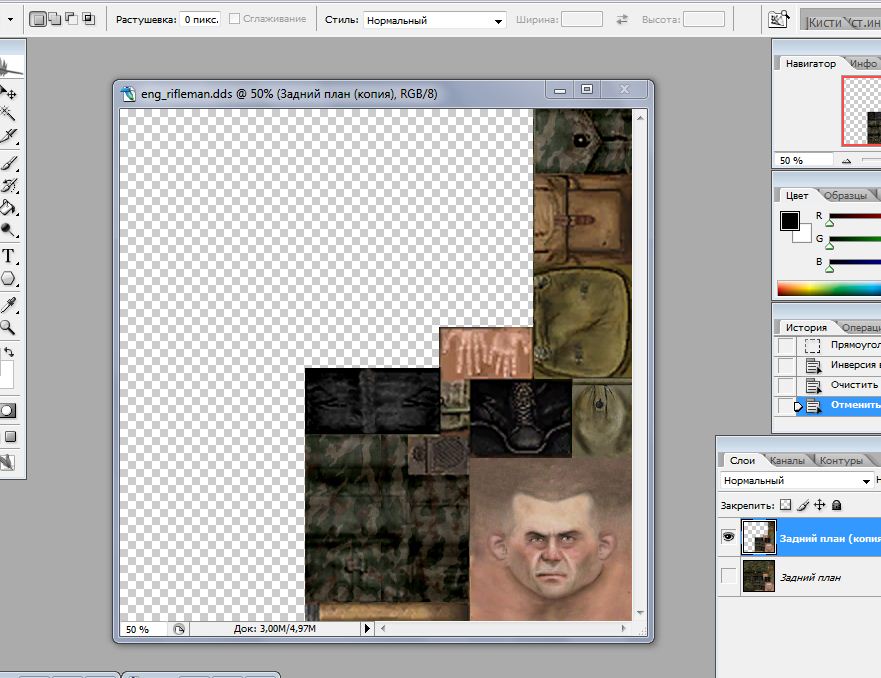Image resolution: width=881 pixels, height=678 pixels.
Task: Open the Образцы swatches tab
Action: [846, 195]
